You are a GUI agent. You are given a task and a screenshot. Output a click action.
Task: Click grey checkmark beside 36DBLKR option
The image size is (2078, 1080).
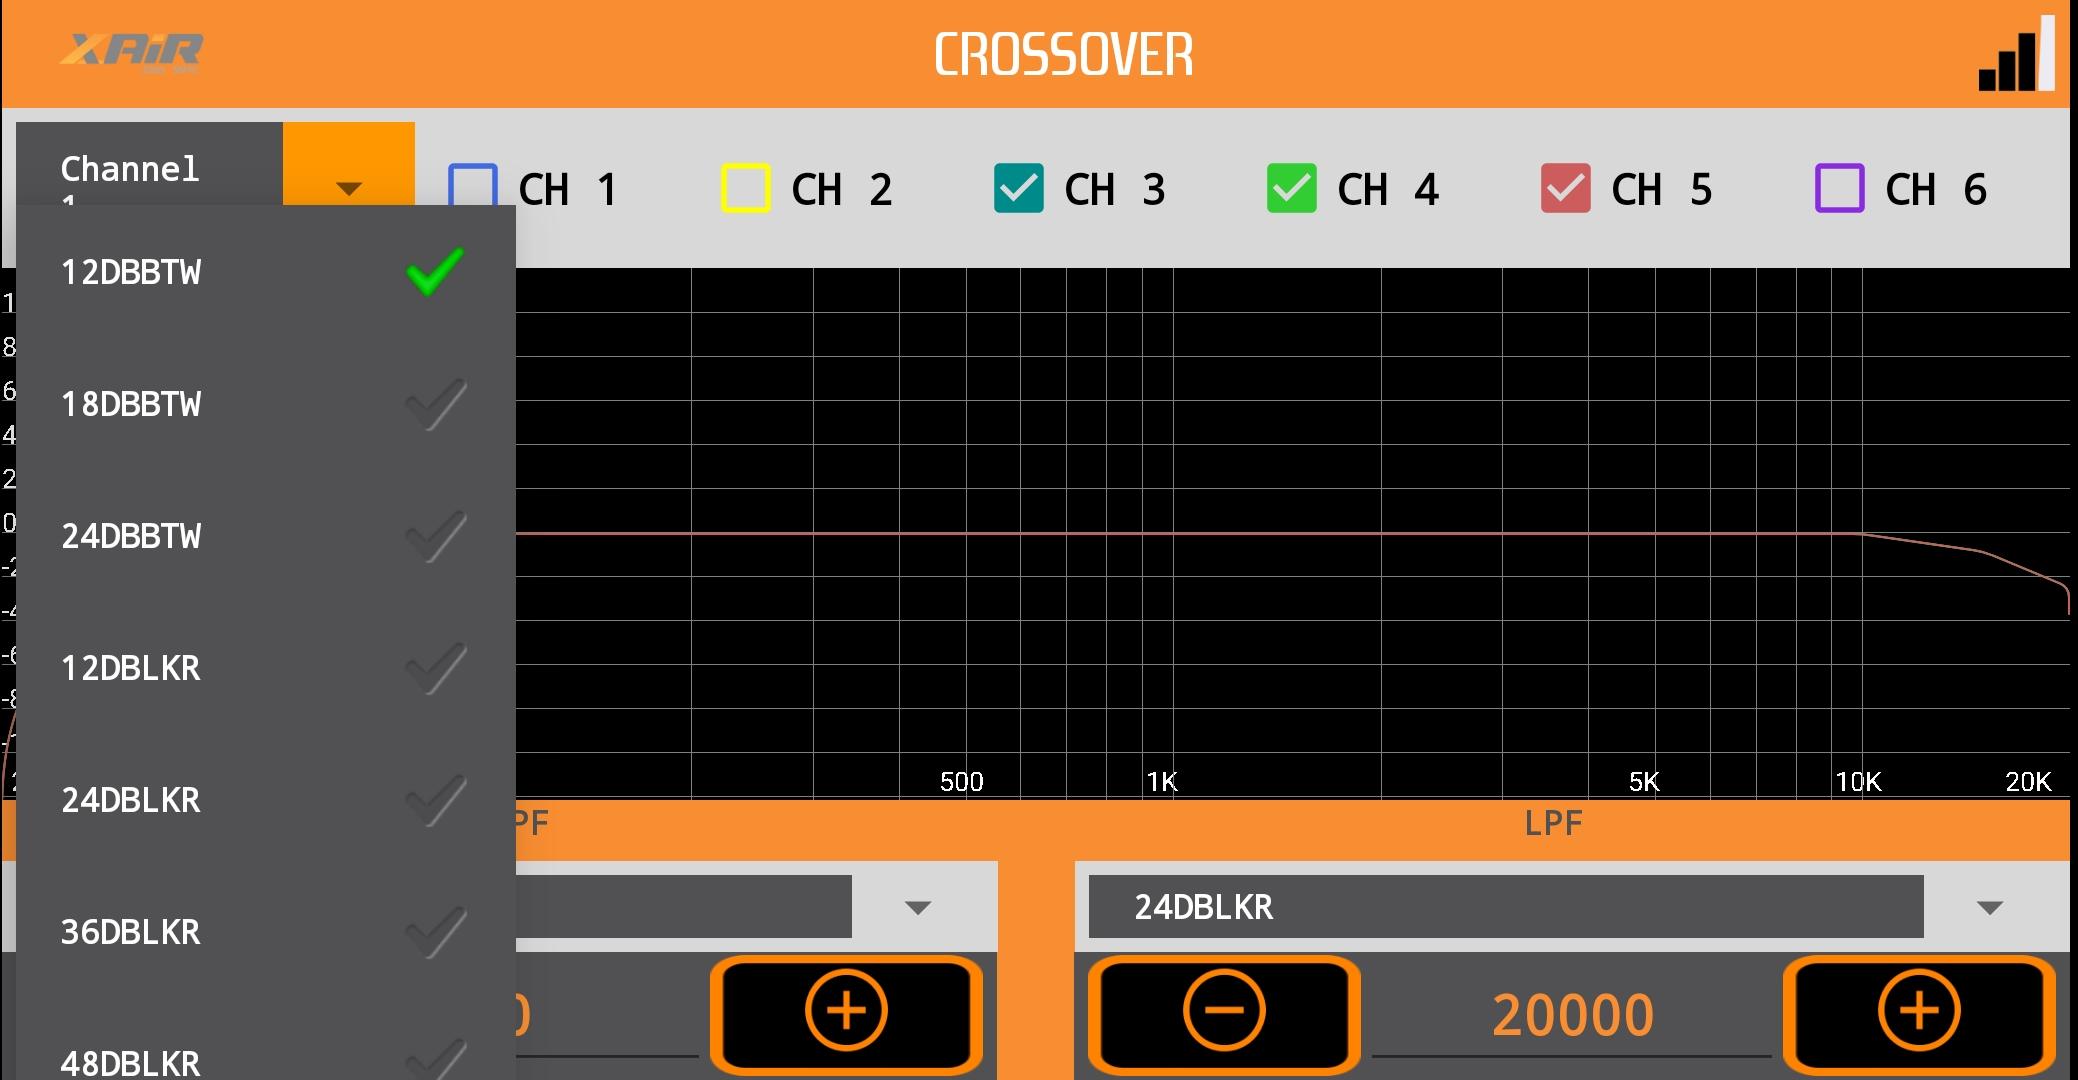click(435, 932)
